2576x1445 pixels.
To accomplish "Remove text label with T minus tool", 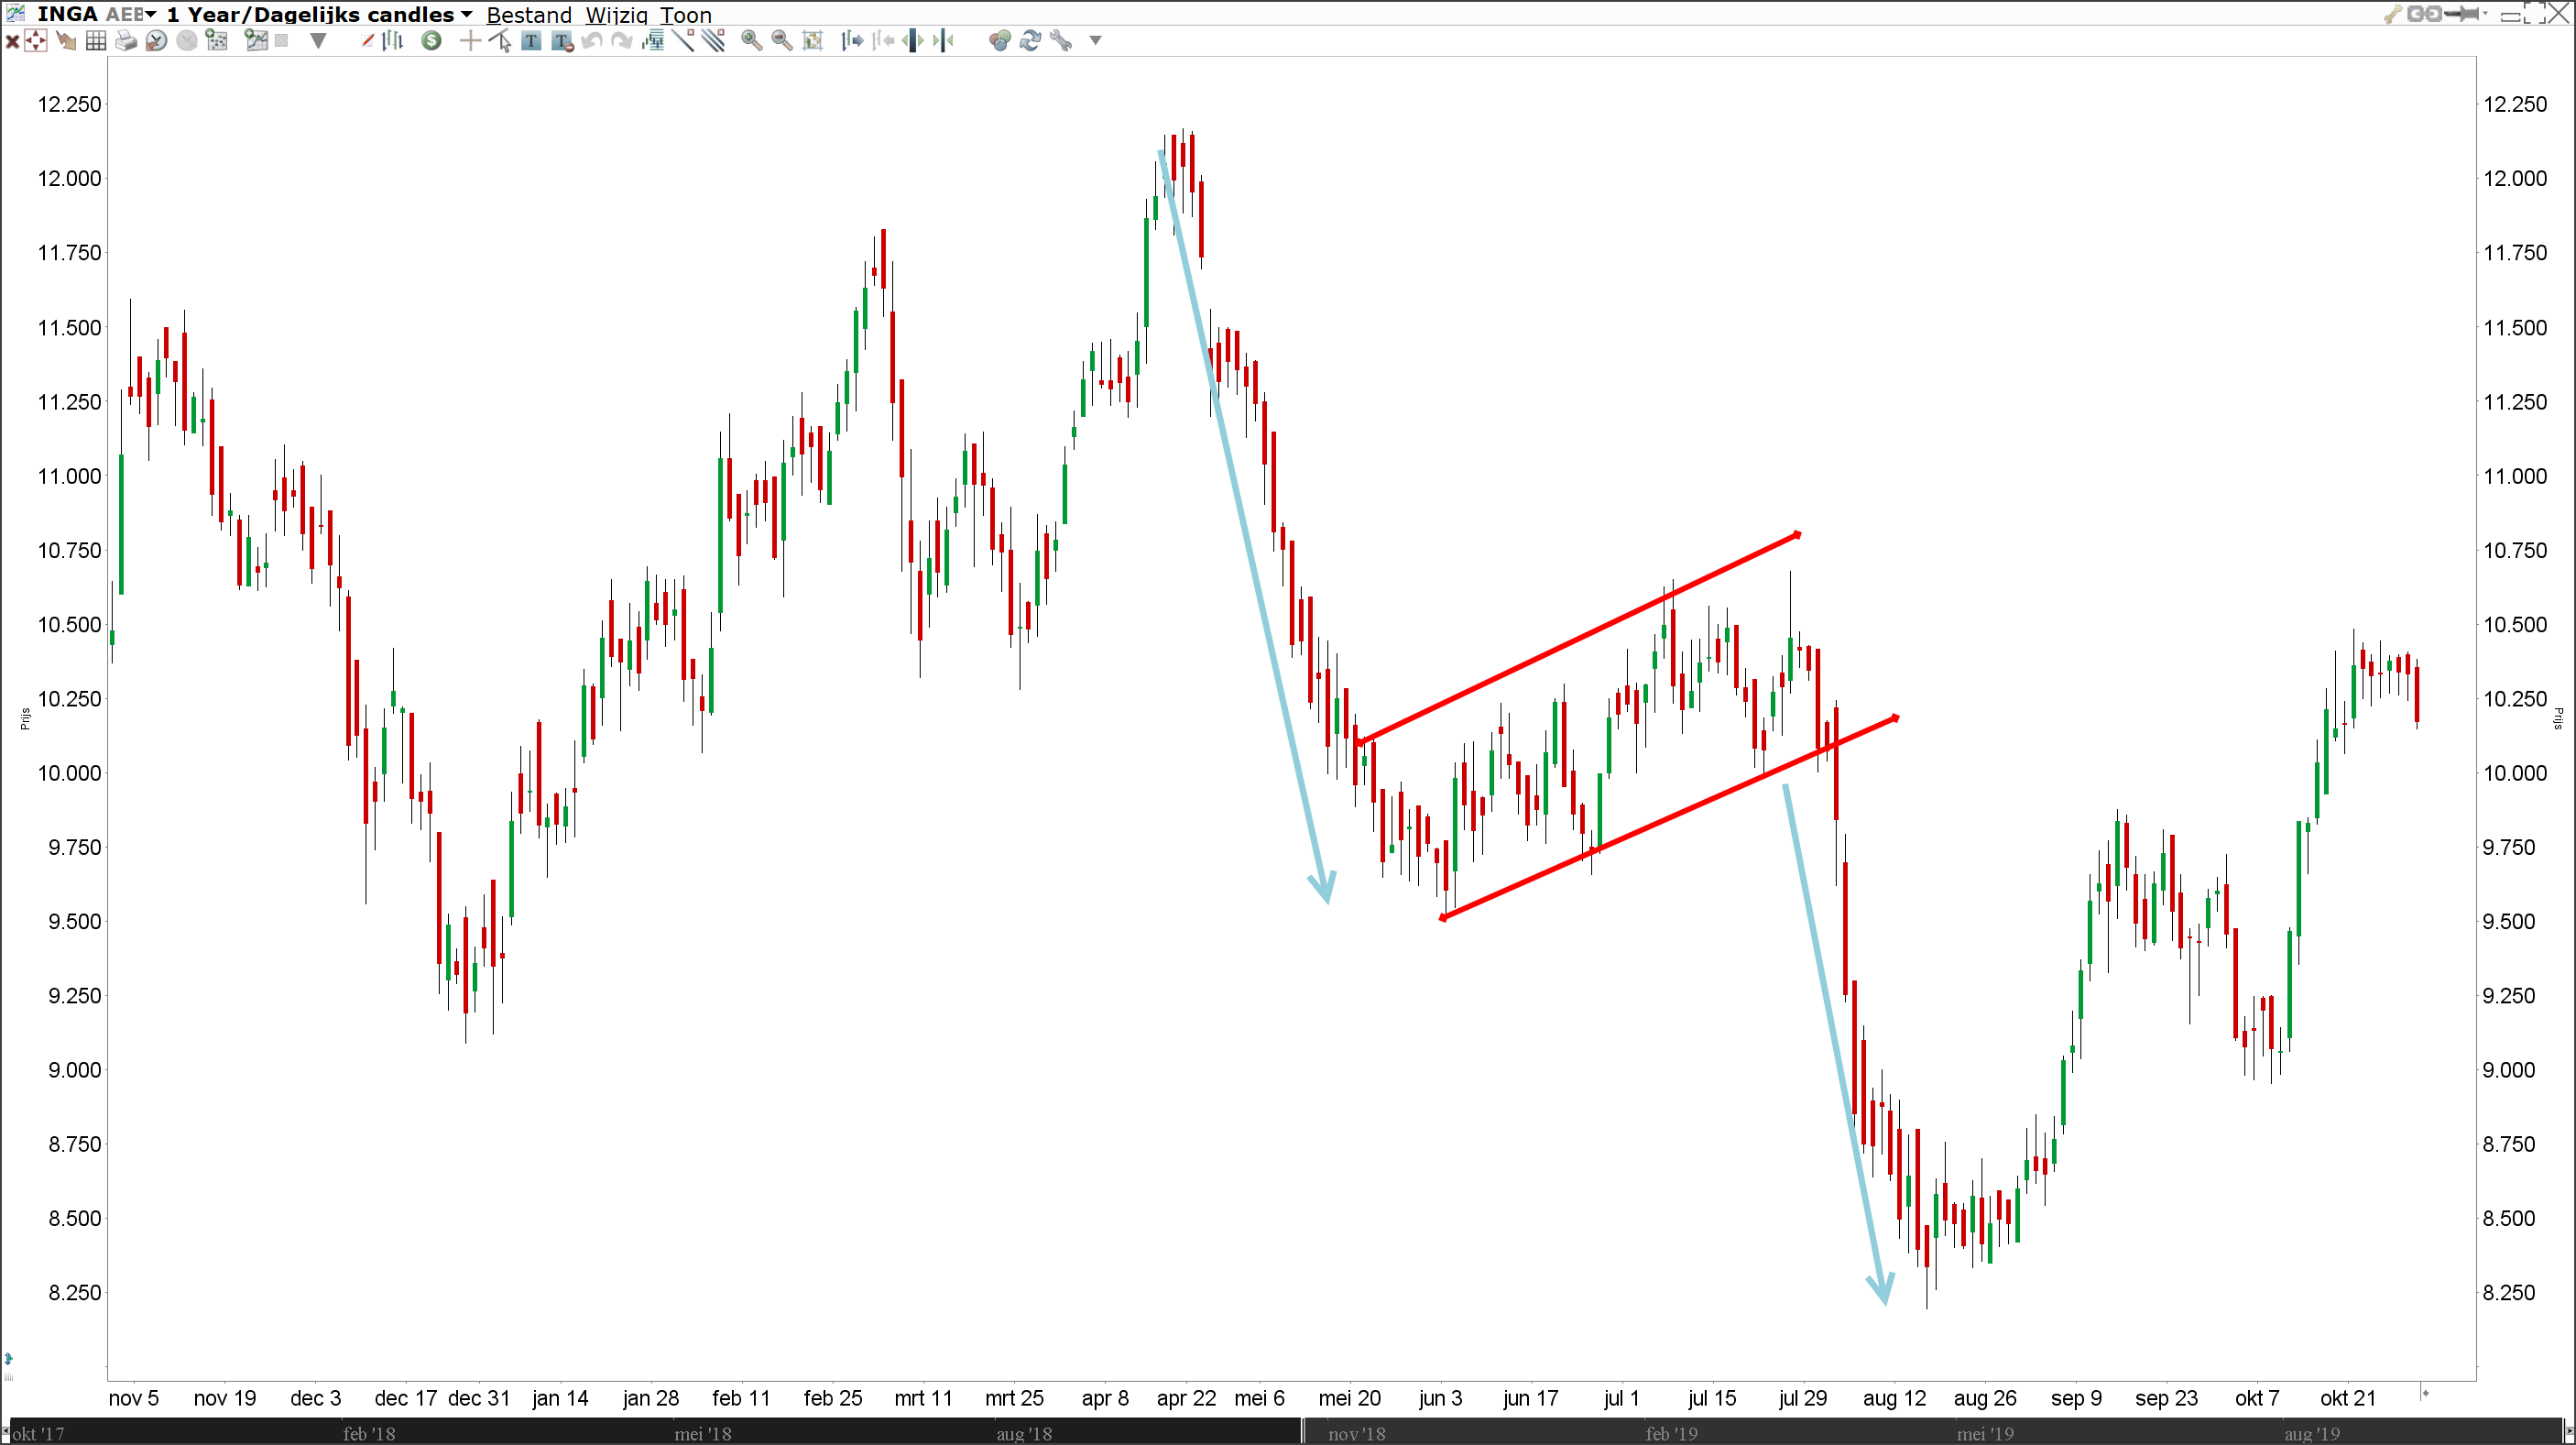I will [562, 41].
